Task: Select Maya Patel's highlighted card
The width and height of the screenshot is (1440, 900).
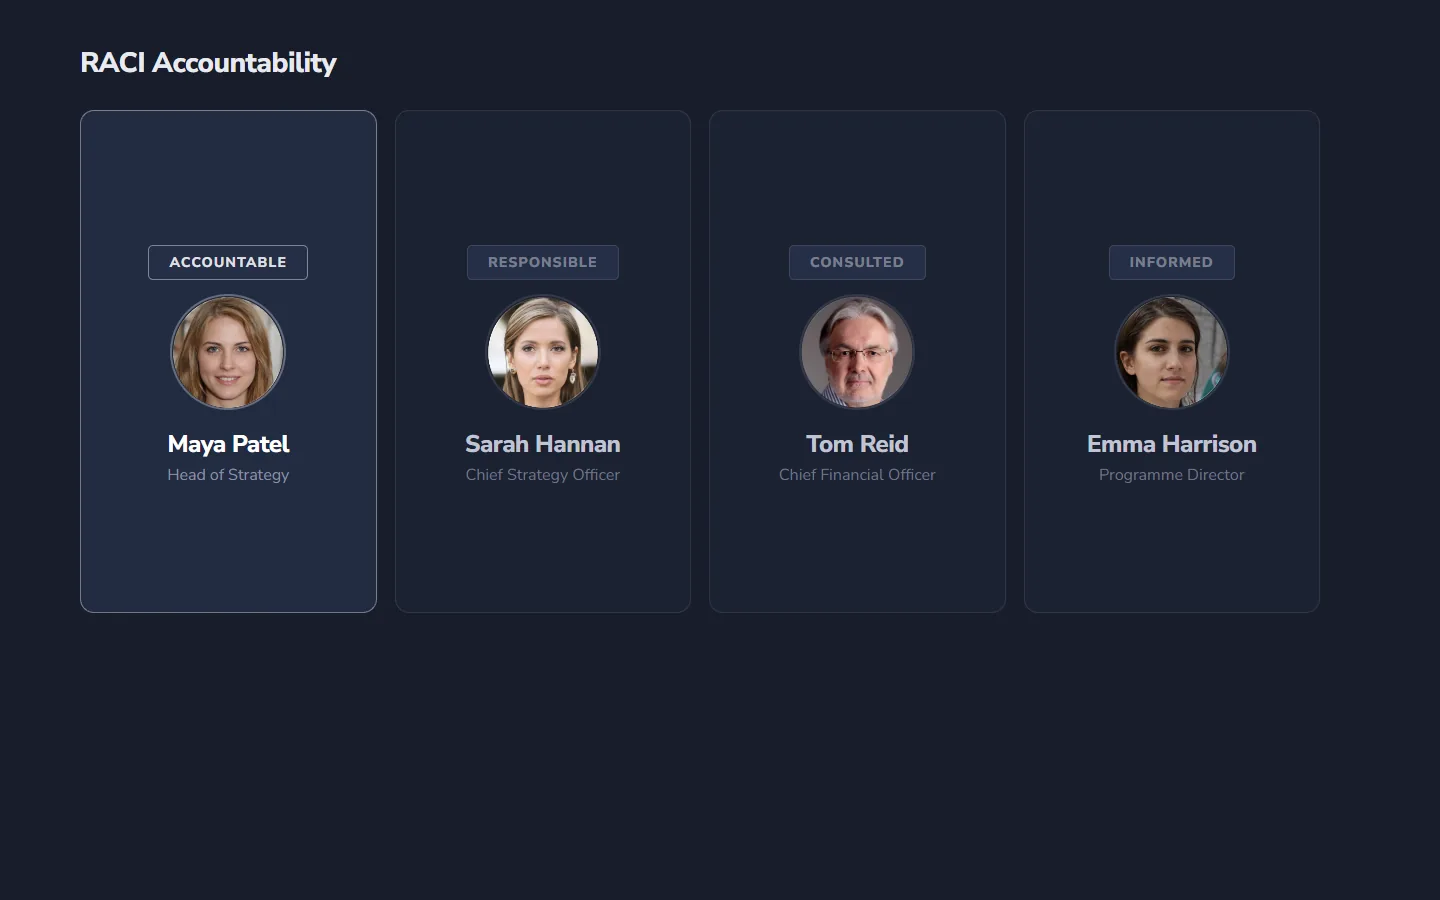Action: [x=227, y=560]
